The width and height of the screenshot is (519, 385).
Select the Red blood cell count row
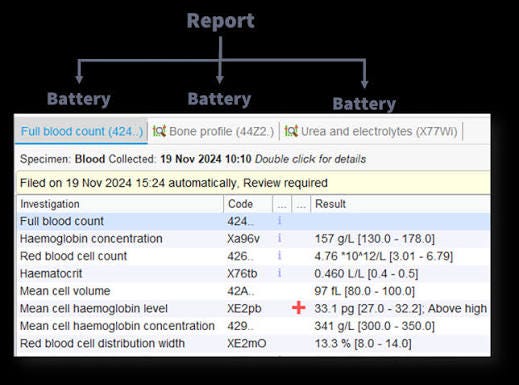253,256
